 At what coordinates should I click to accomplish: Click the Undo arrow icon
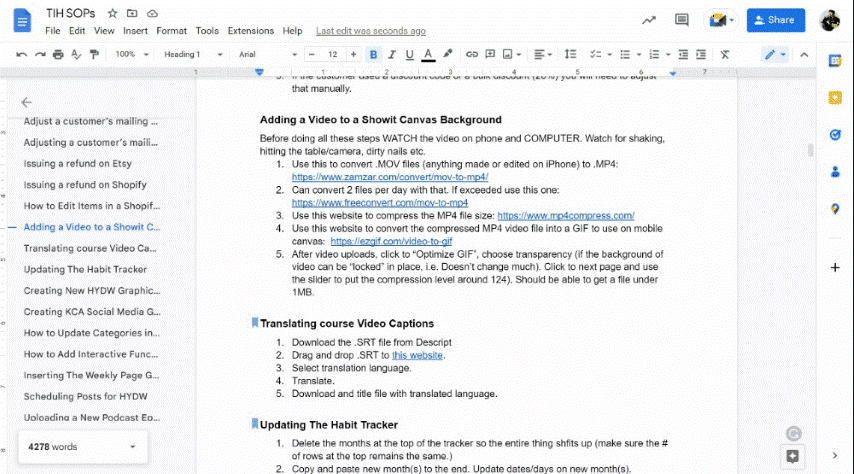point(21,54)
